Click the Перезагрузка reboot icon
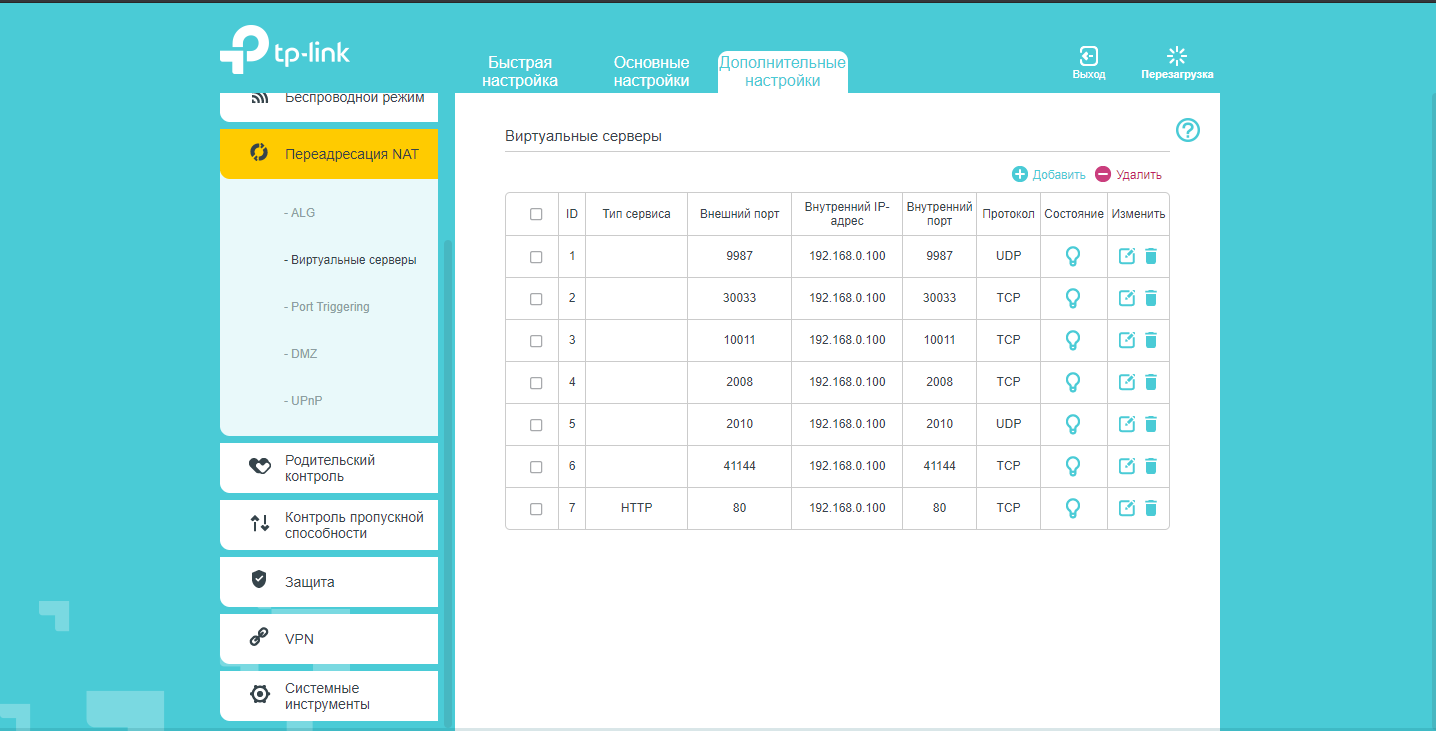Viewport: 1436px width, 731px height. [1177, 56]
